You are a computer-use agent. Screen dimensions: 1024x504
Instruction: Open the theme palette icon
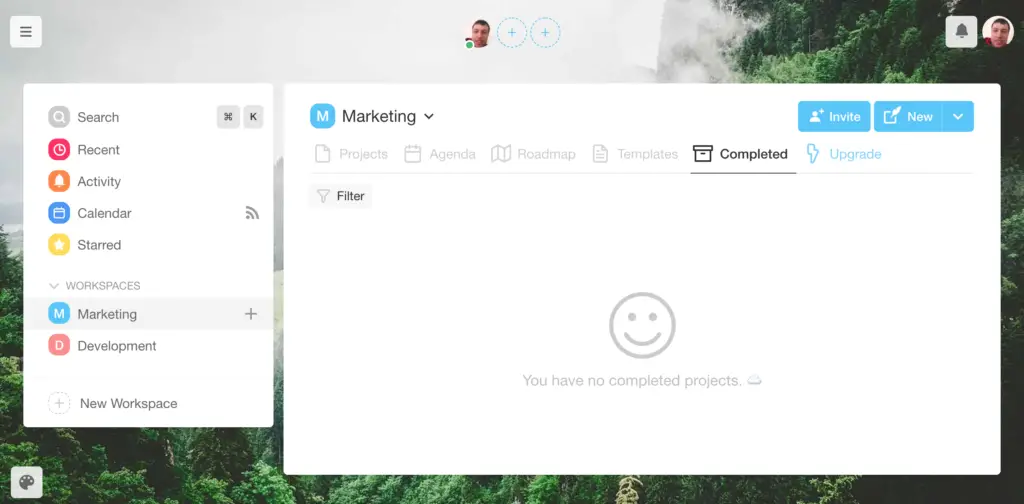pyautogui.click(x=26, y=482)
